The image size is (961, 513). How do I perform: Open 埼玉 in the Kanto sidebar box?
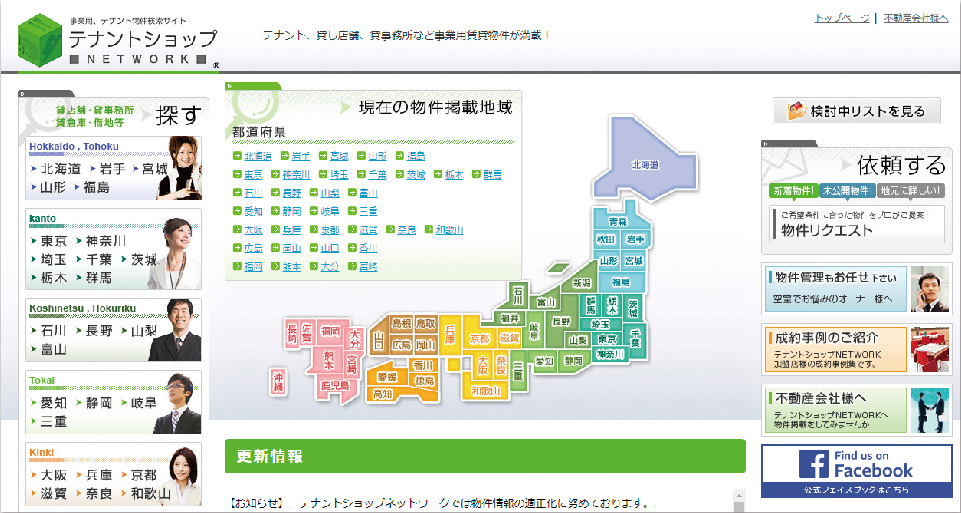53,259
